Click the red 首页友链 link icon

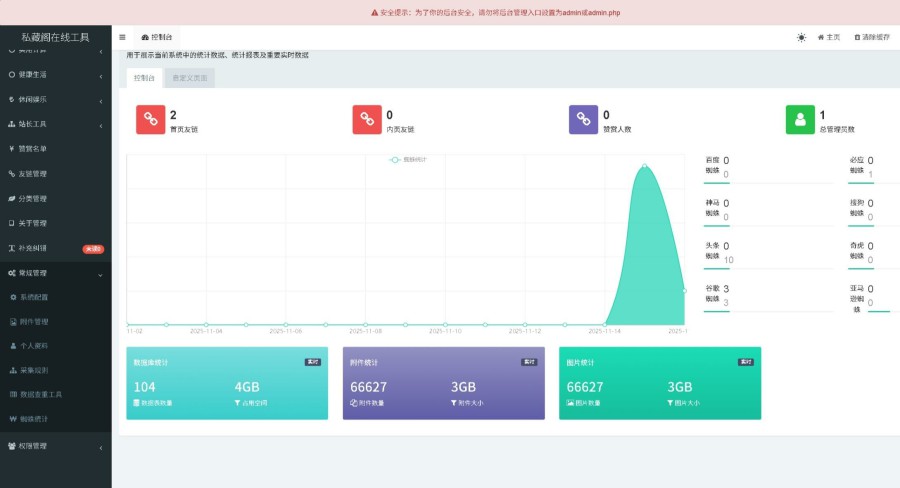(150, 119)
